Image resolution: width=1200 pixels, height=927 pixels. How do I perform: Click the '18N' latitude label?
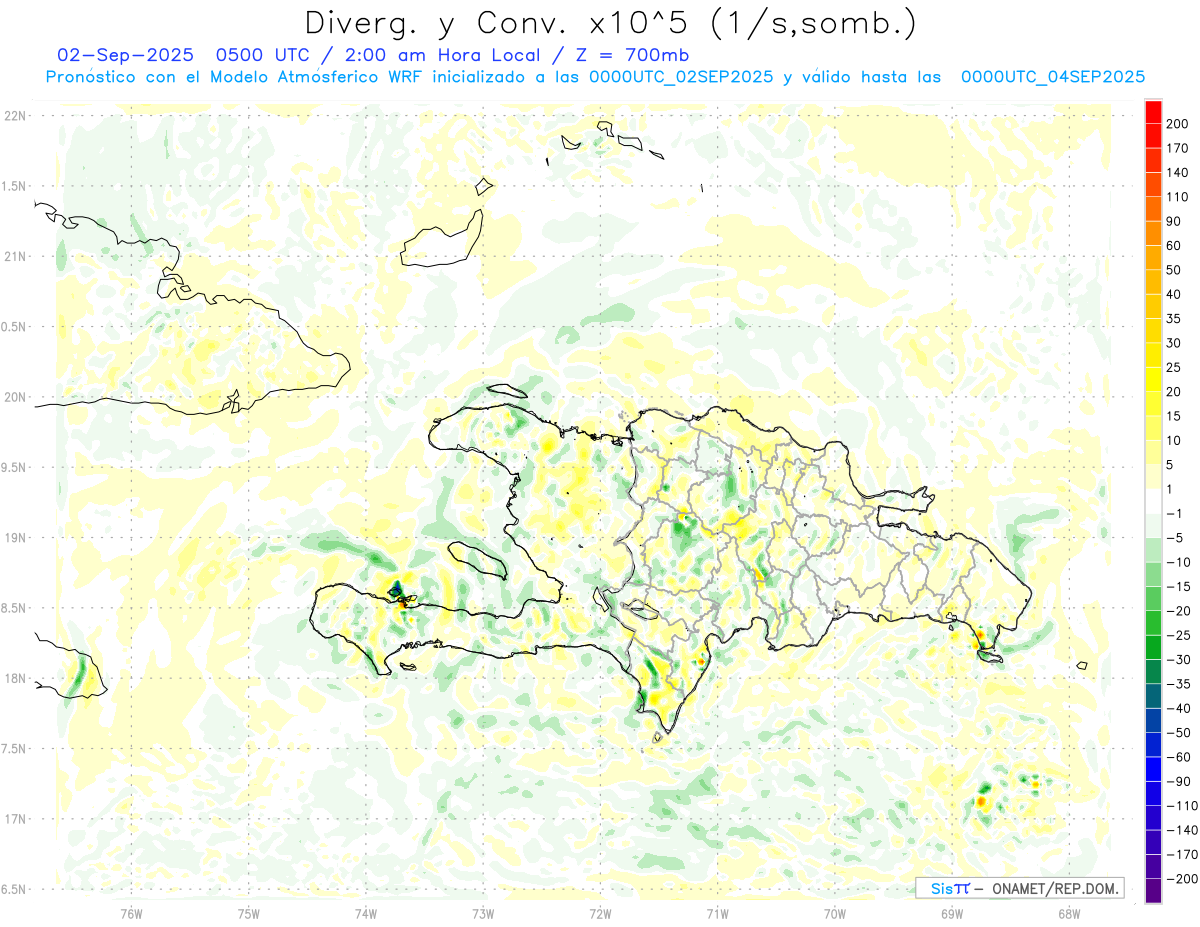tap(15, 678)
